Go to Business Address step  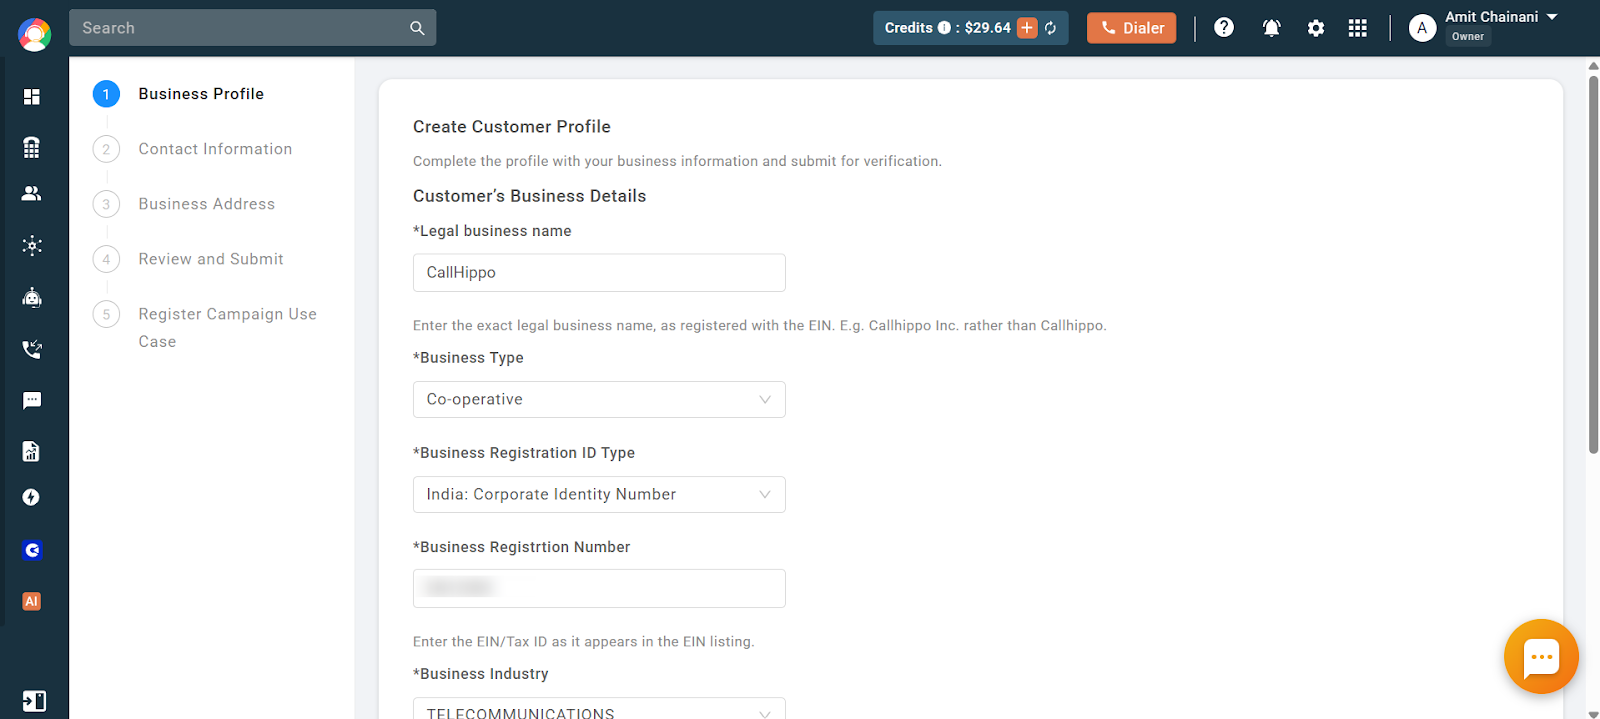pyautogui.click(x=206, y=204)
